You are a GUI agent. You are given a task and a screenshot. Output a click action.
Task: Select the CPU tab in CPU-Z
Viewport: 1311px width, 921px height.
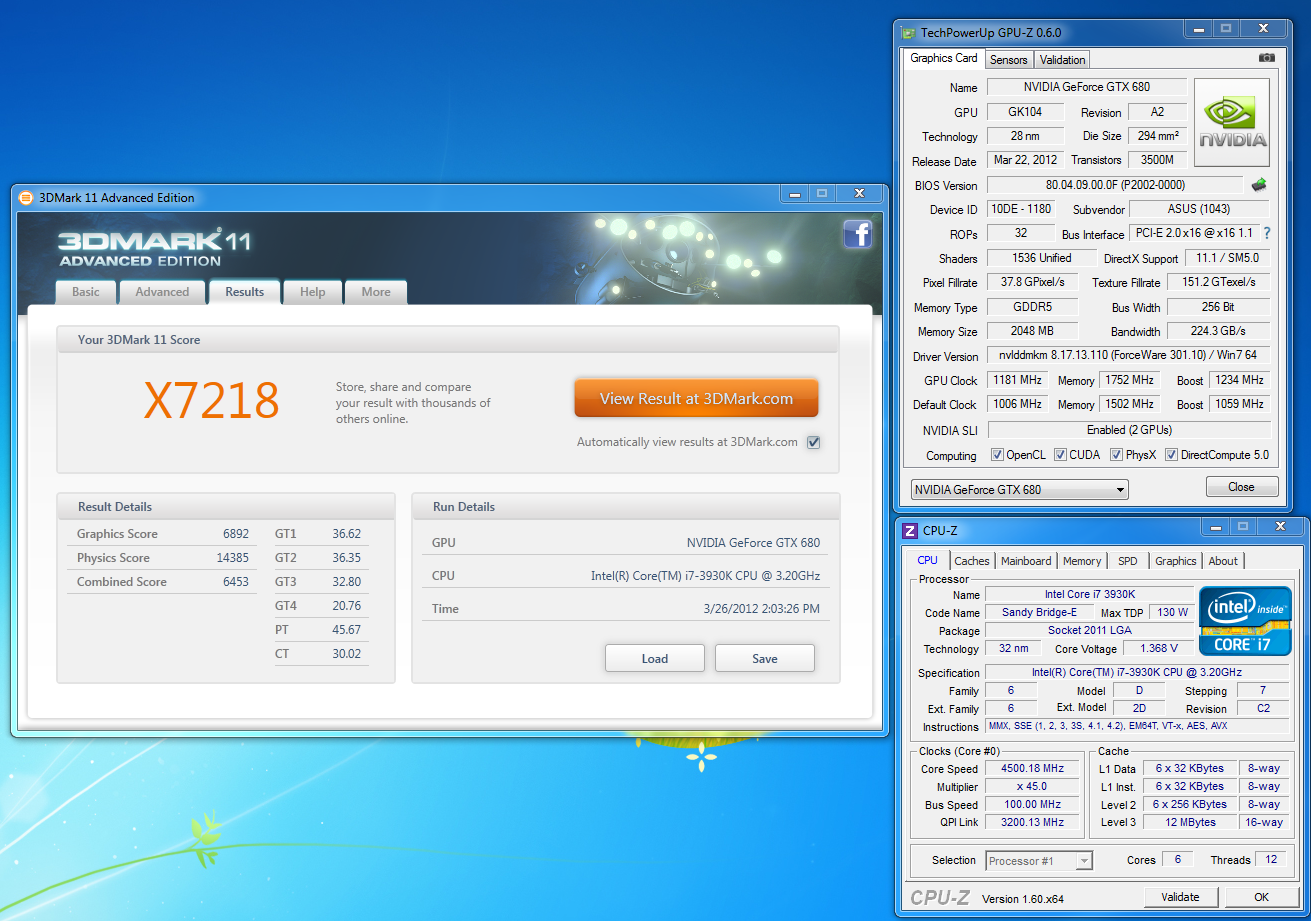point(927,560)
